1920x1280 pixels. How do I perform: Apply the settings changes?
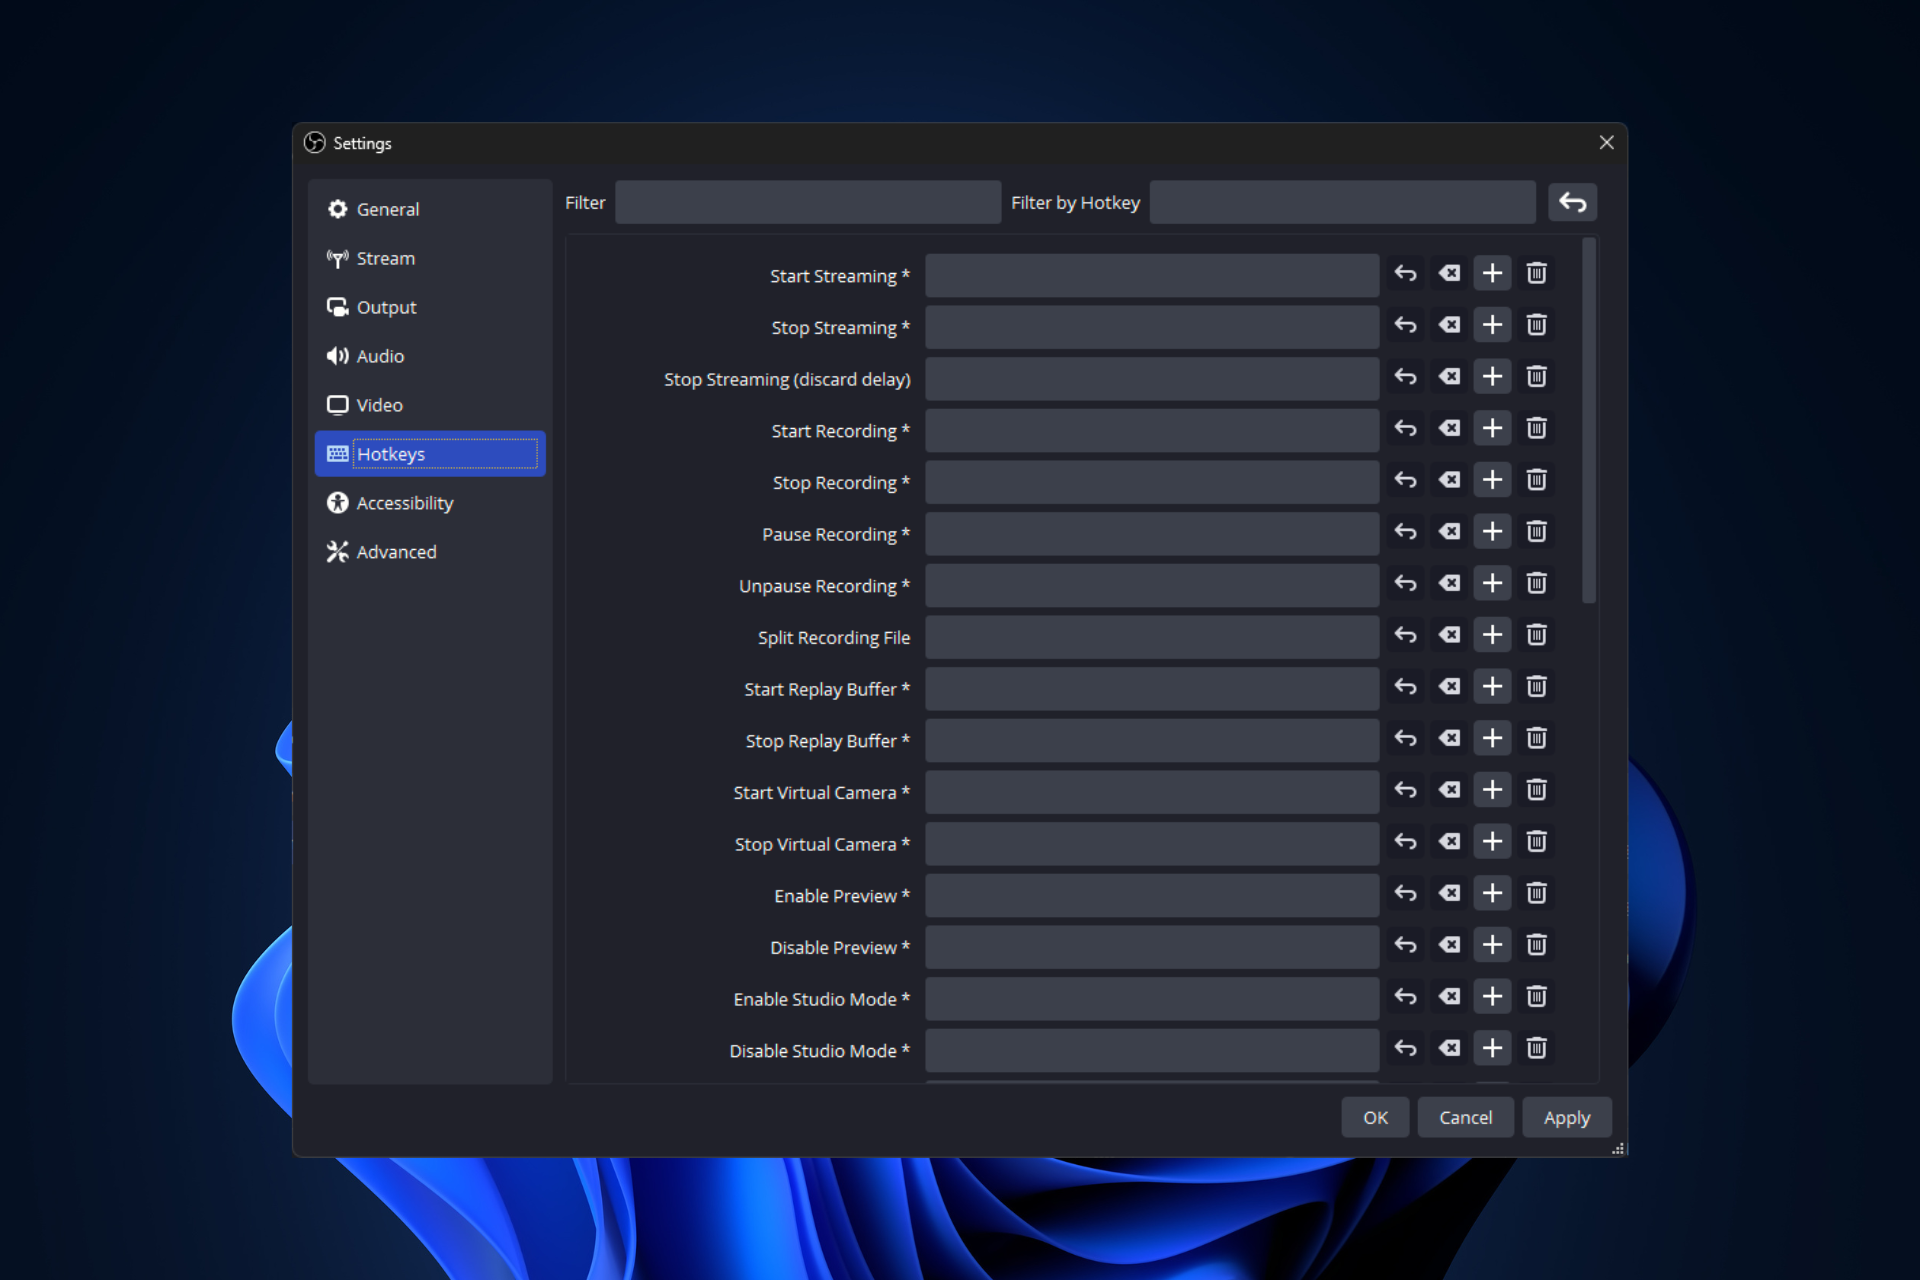pos(1566,1117)
